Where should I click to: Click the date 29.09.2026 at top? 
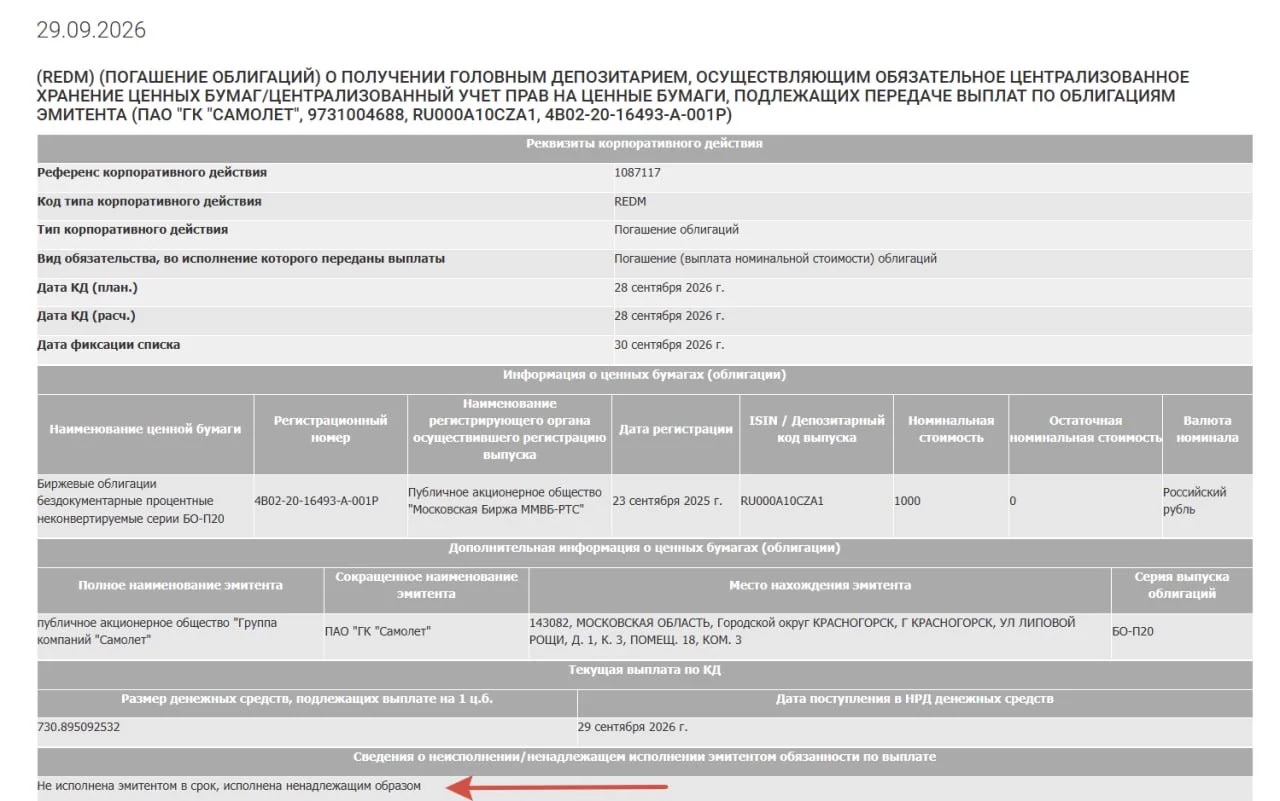91,30
